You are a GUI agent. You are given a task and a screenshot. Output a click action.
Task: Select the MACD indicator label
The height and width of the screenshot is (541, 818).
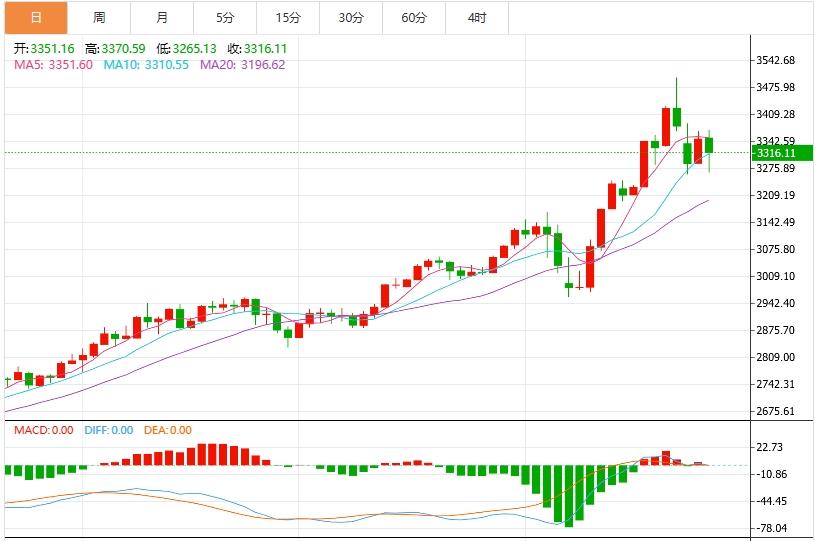pyautogui.click(x=42, y=430)
